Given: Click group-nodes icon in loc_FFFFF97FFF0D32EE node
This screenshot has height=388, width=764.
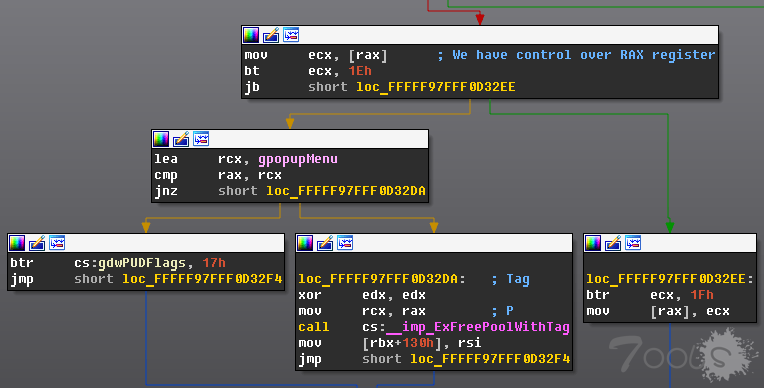Looking at the screenshot, I should pyautogui.click(x=633, y=243).
